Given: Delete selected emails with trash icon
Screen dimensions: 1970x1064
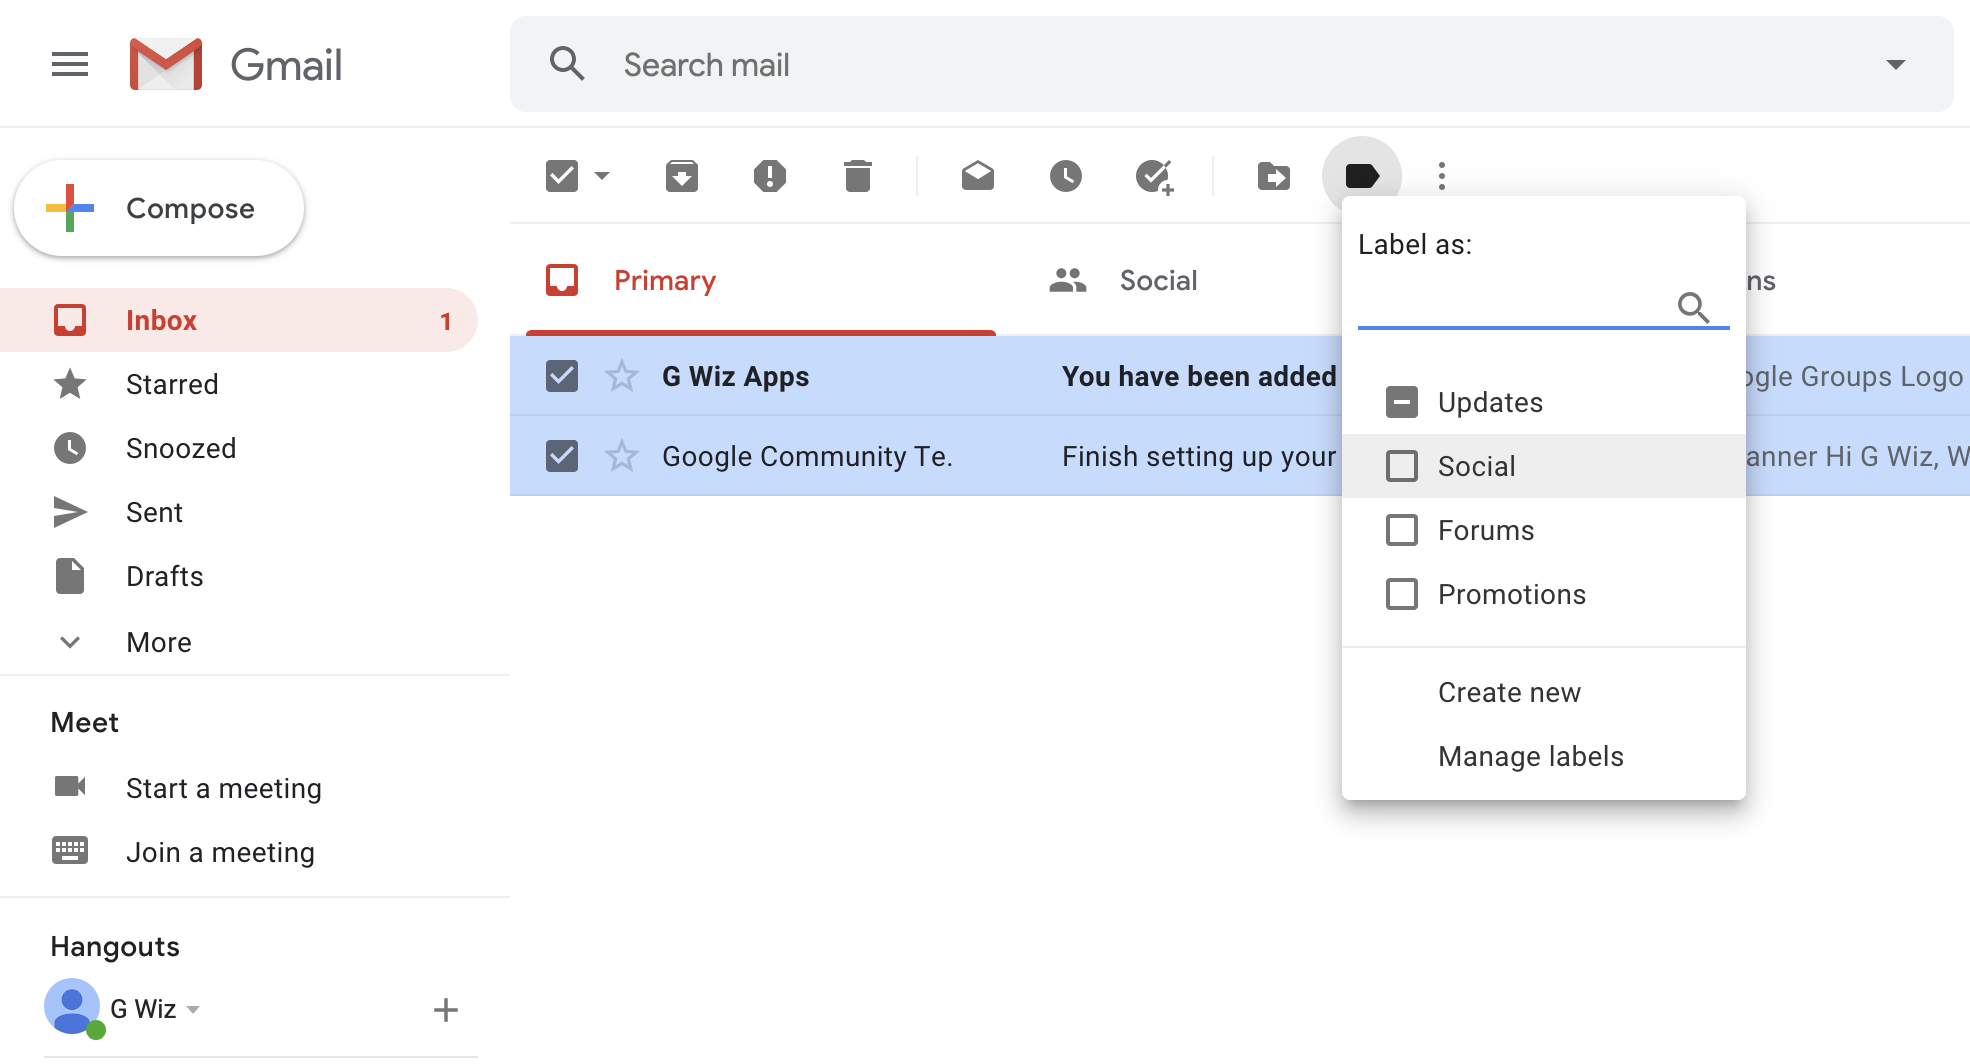Looking at the screenshot, I should point(858,176).
